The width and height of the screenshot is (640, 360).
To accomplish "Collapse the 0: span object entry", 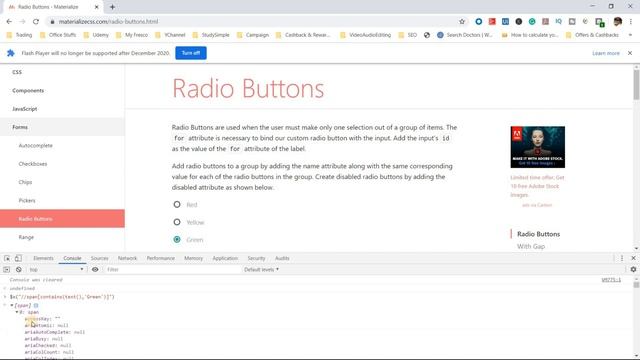I will (x=17, y=312).
